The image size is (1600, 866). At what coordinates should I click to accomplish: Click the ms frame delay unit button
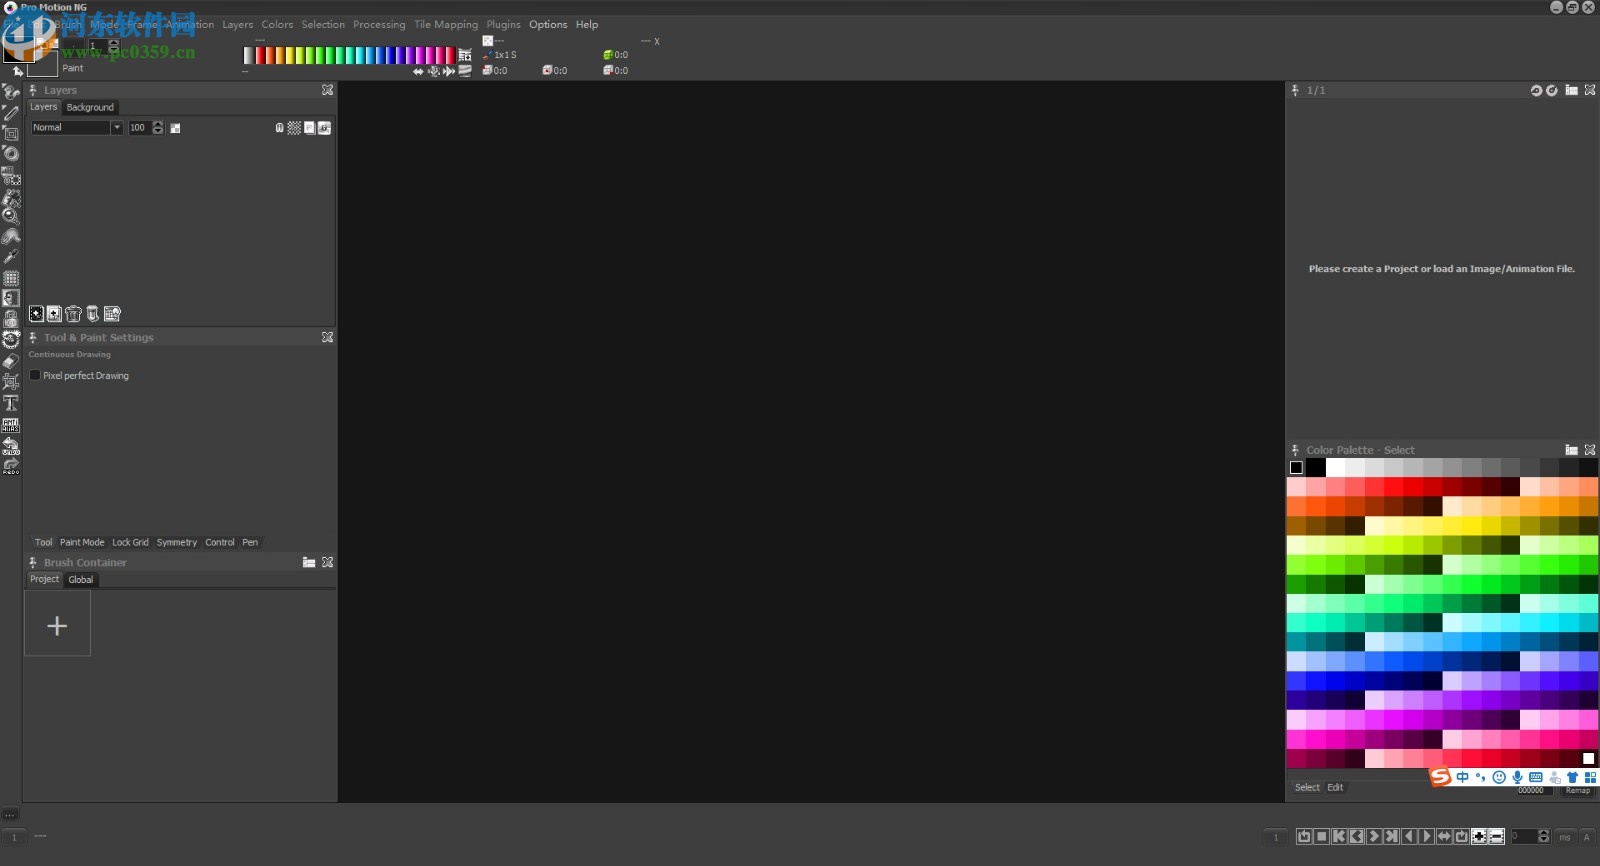point(1565,837)
